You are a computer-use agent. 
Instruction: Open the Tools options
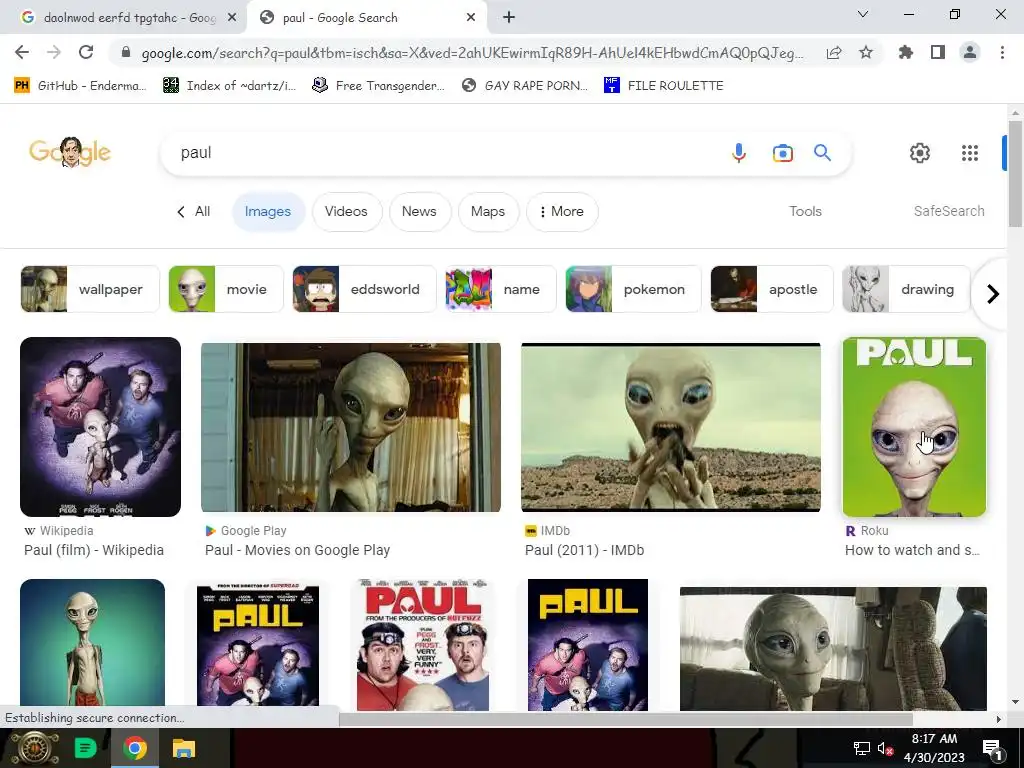pos(805,212)
